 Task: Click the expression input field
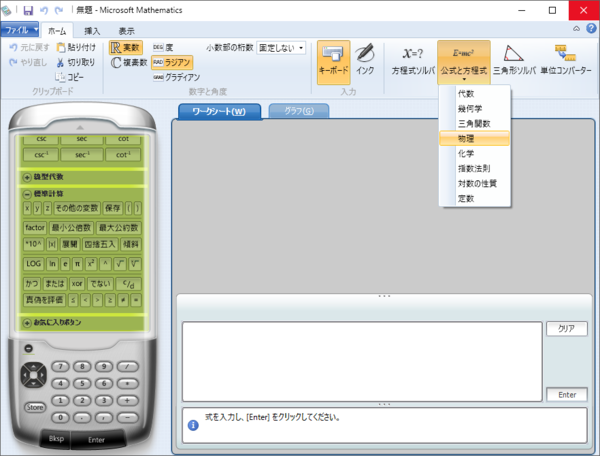(362, 362)
